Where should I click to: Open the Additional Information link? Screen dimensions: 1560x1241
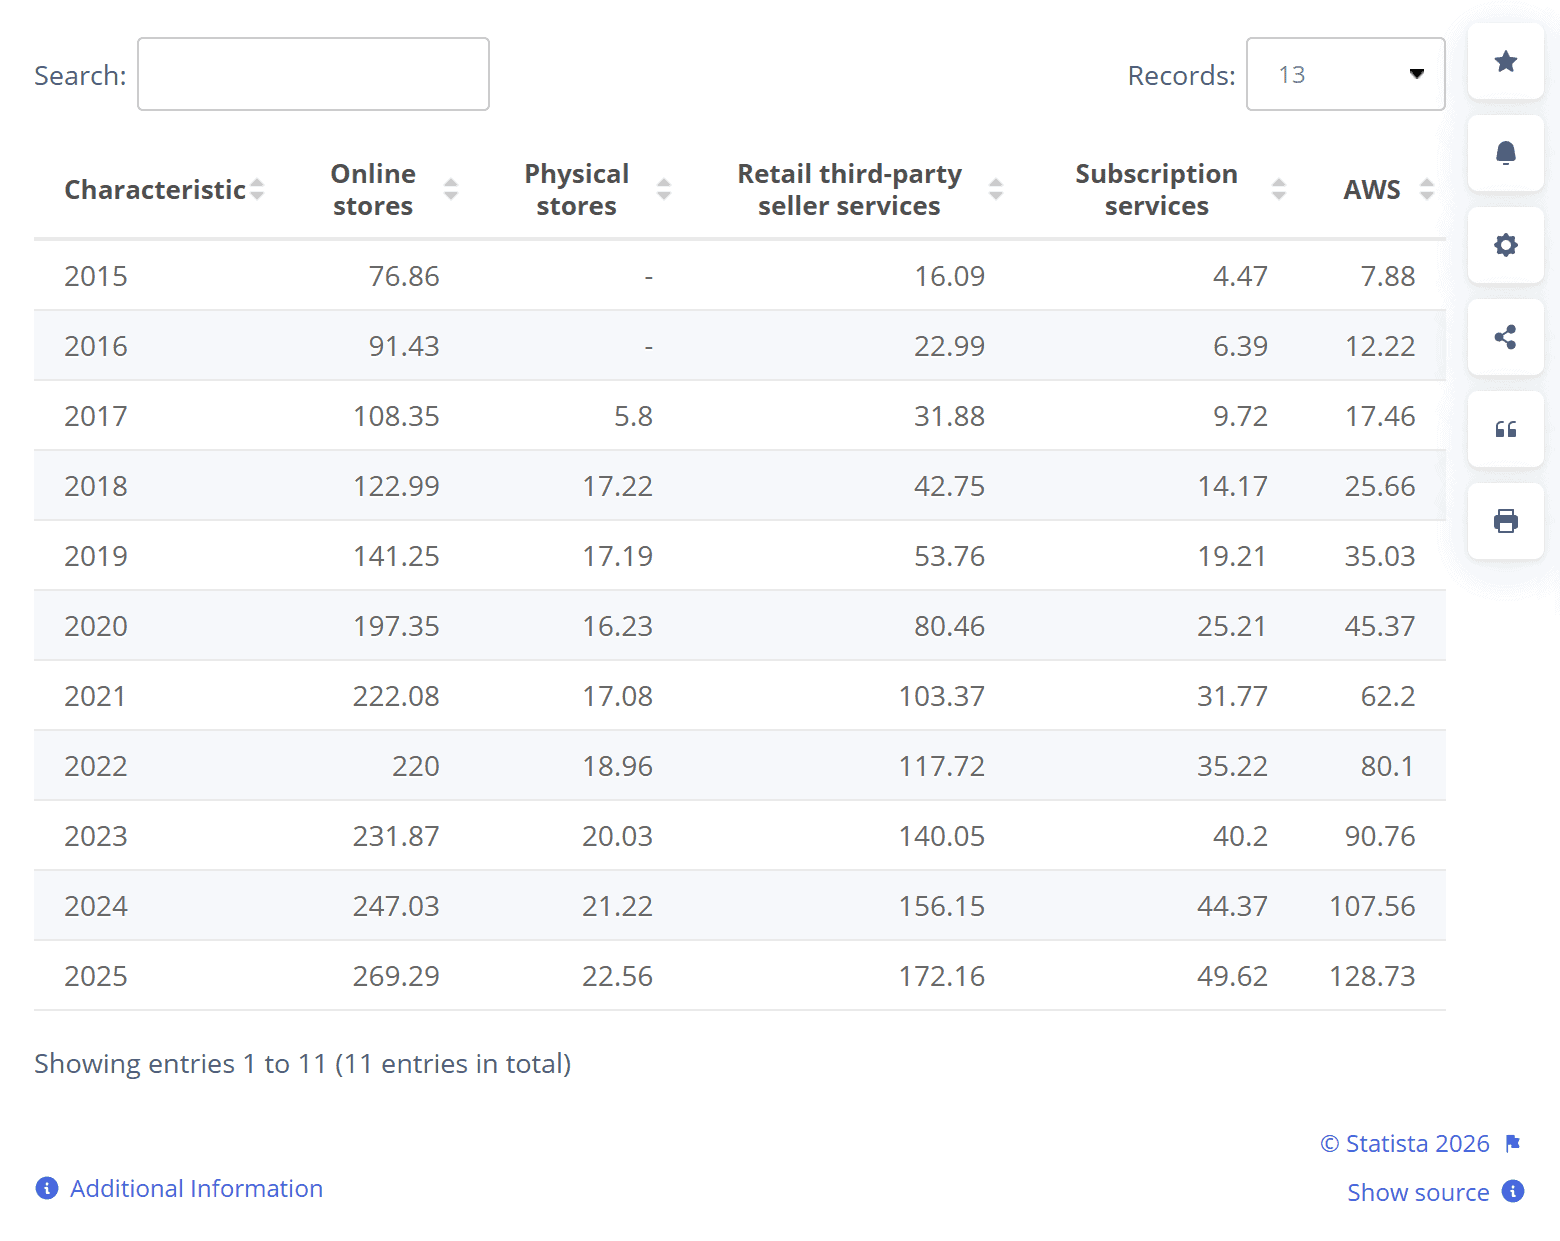(x=196, y=1188)
